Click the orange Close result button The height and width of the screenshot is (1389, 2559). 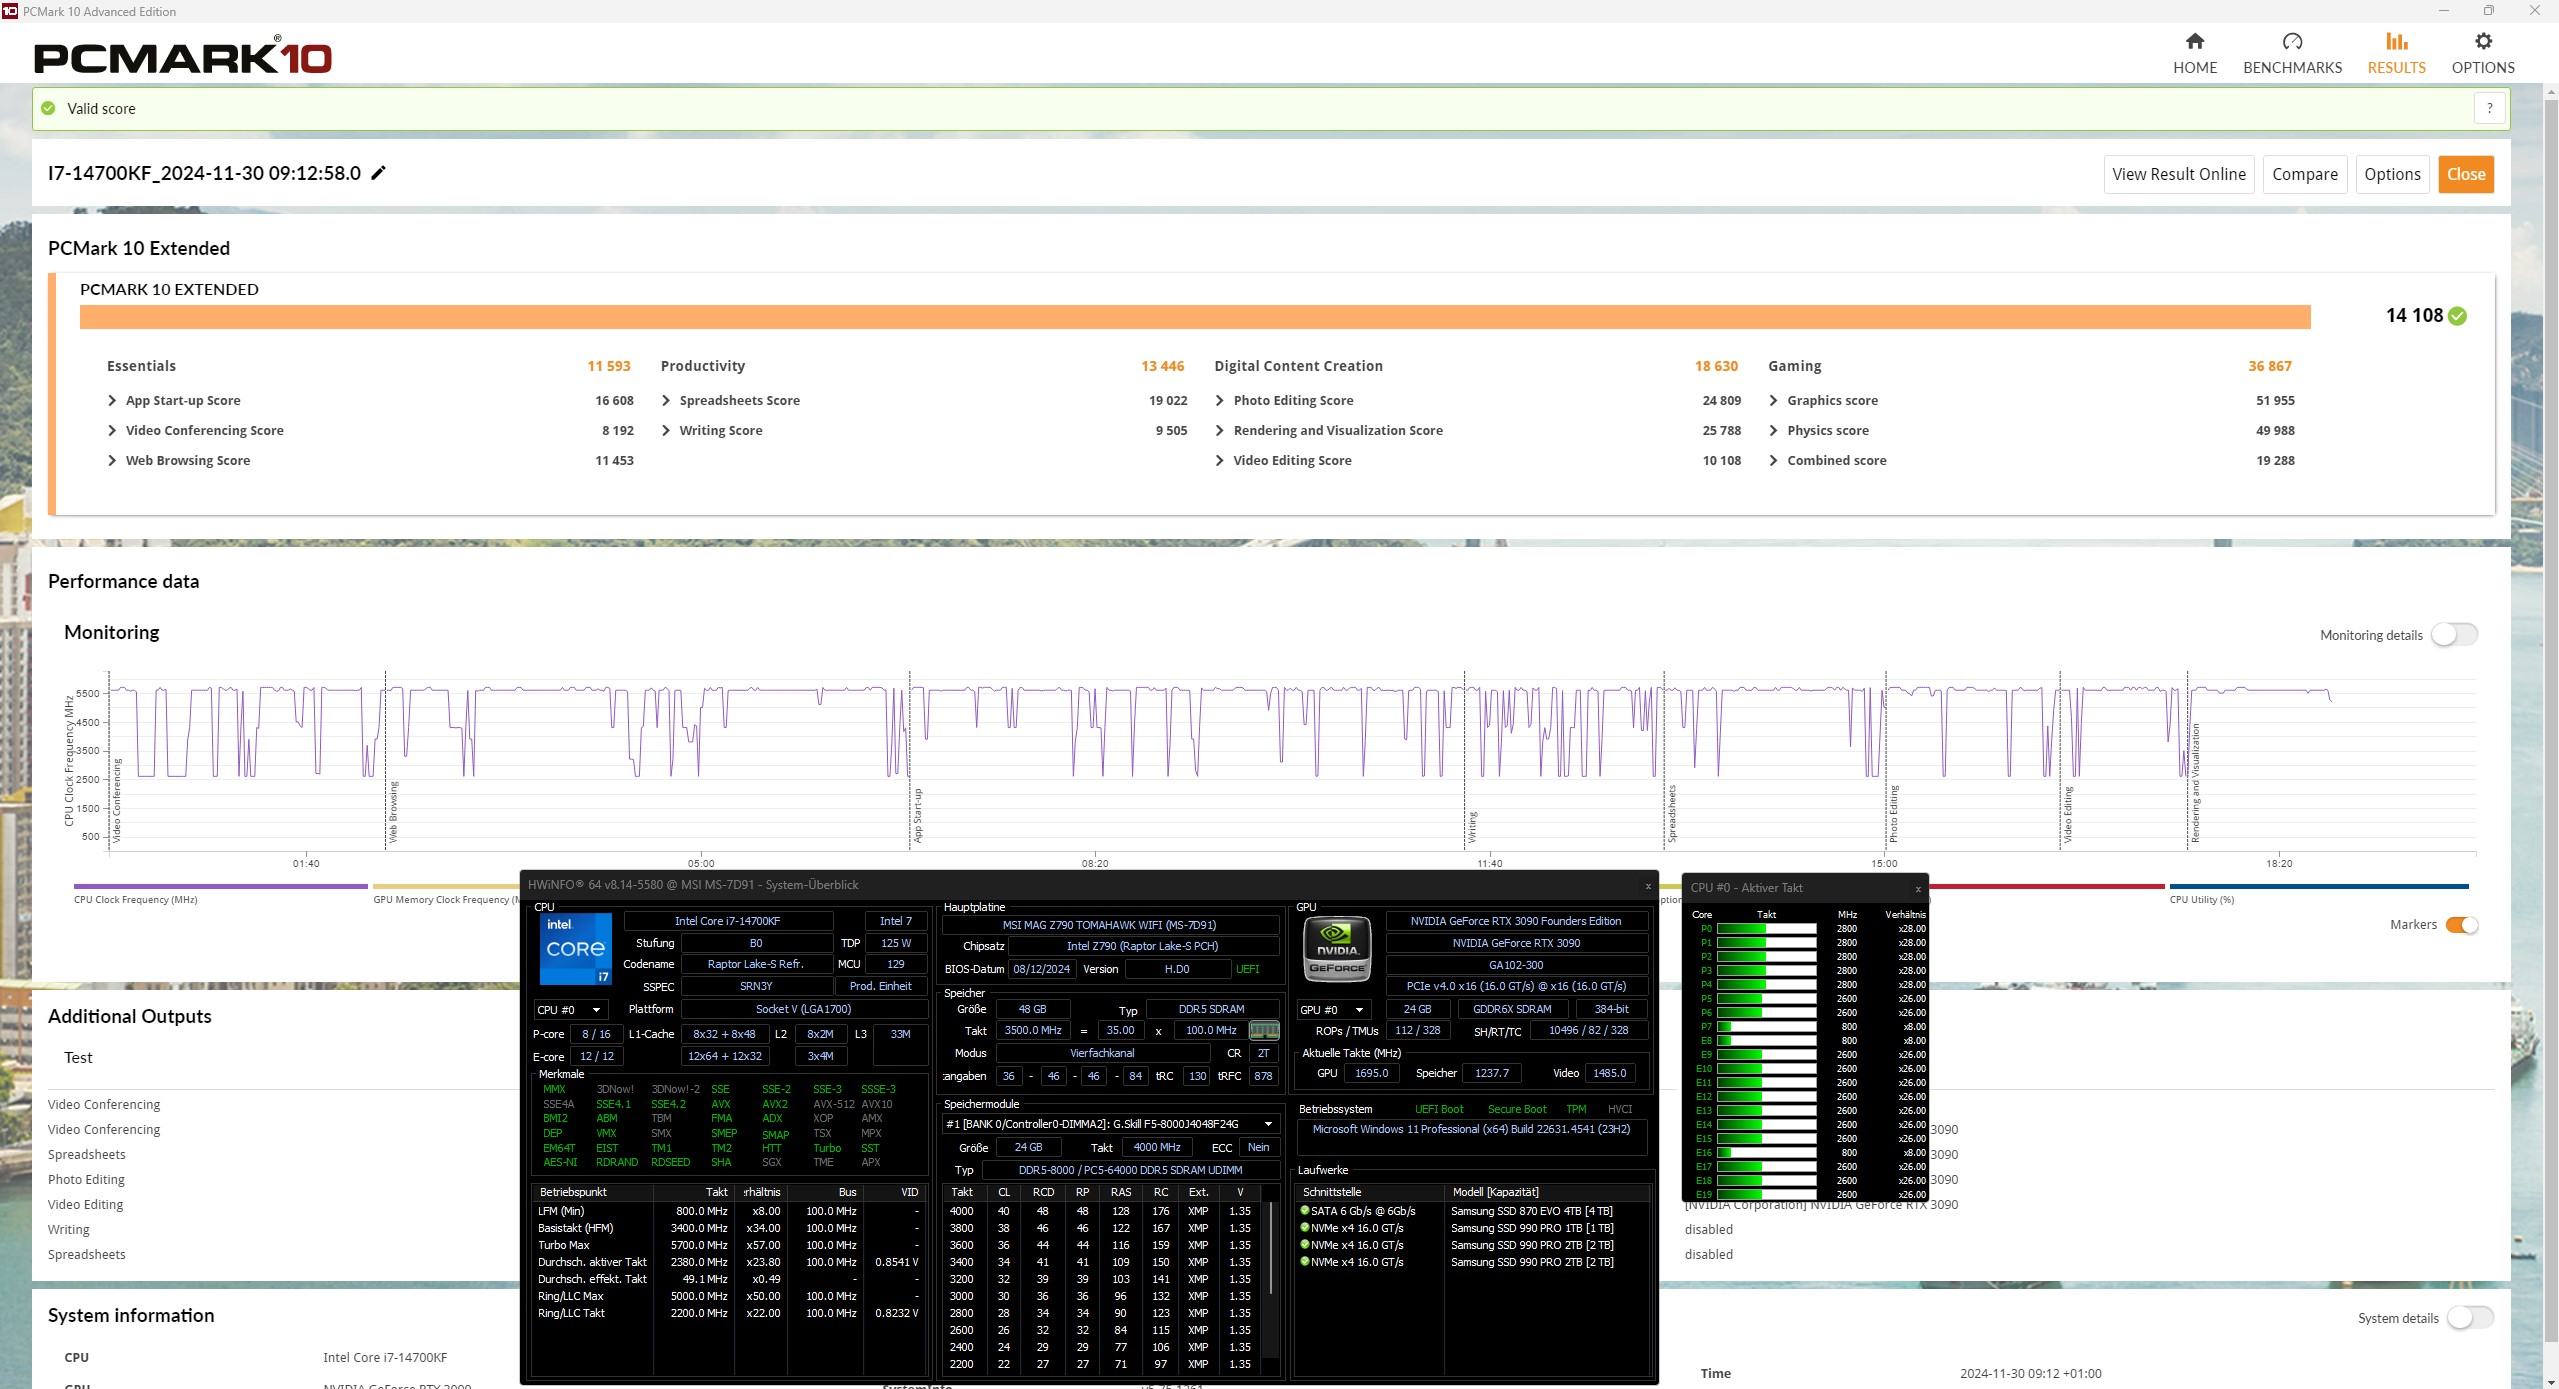pyautogui.click(x=2465, y=174)
